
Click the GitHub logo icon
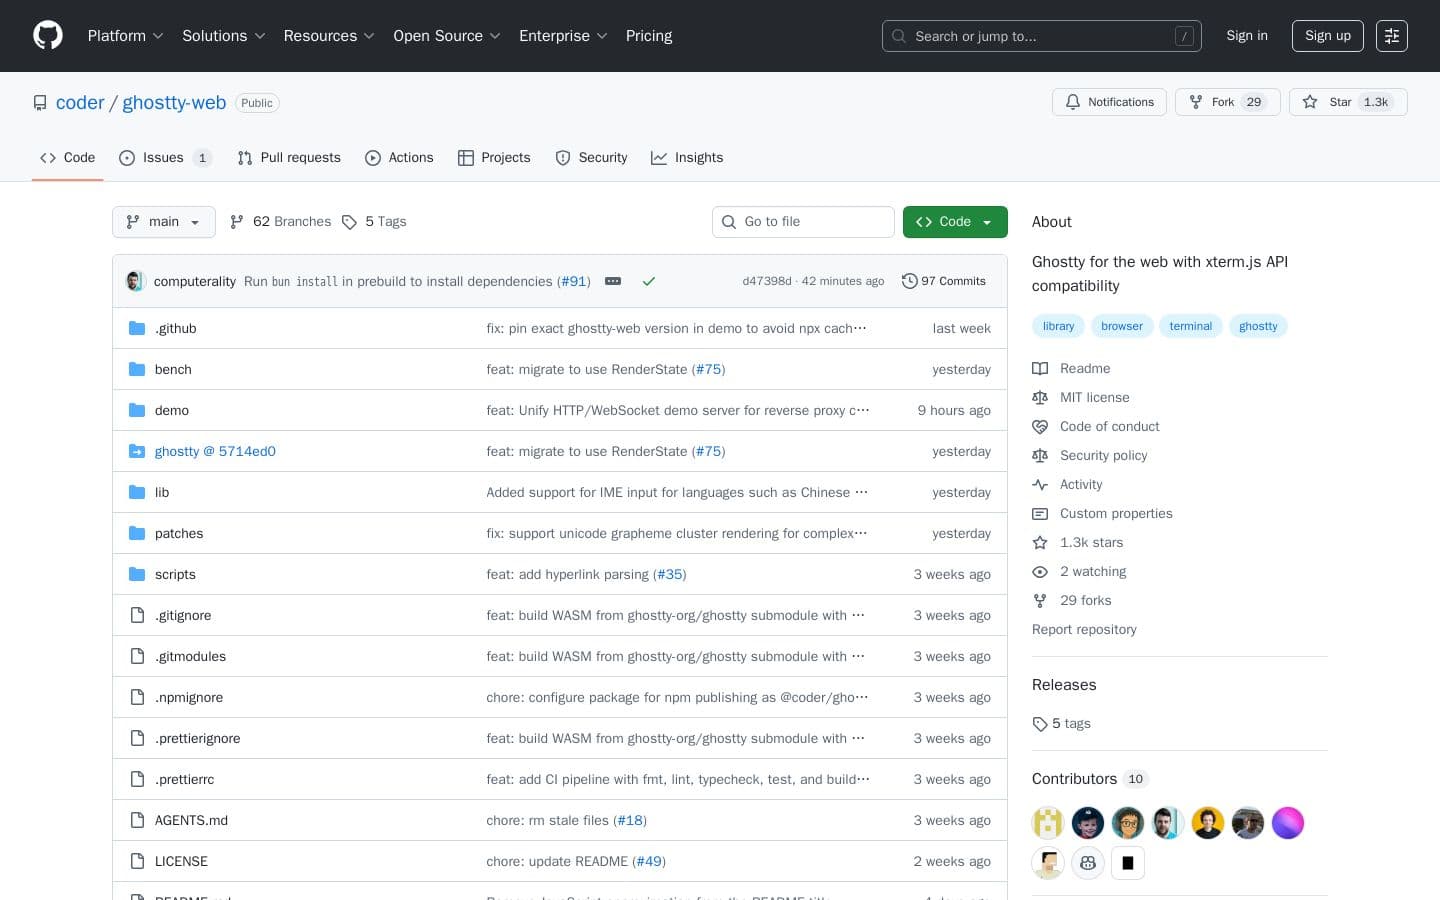point(48,35)
